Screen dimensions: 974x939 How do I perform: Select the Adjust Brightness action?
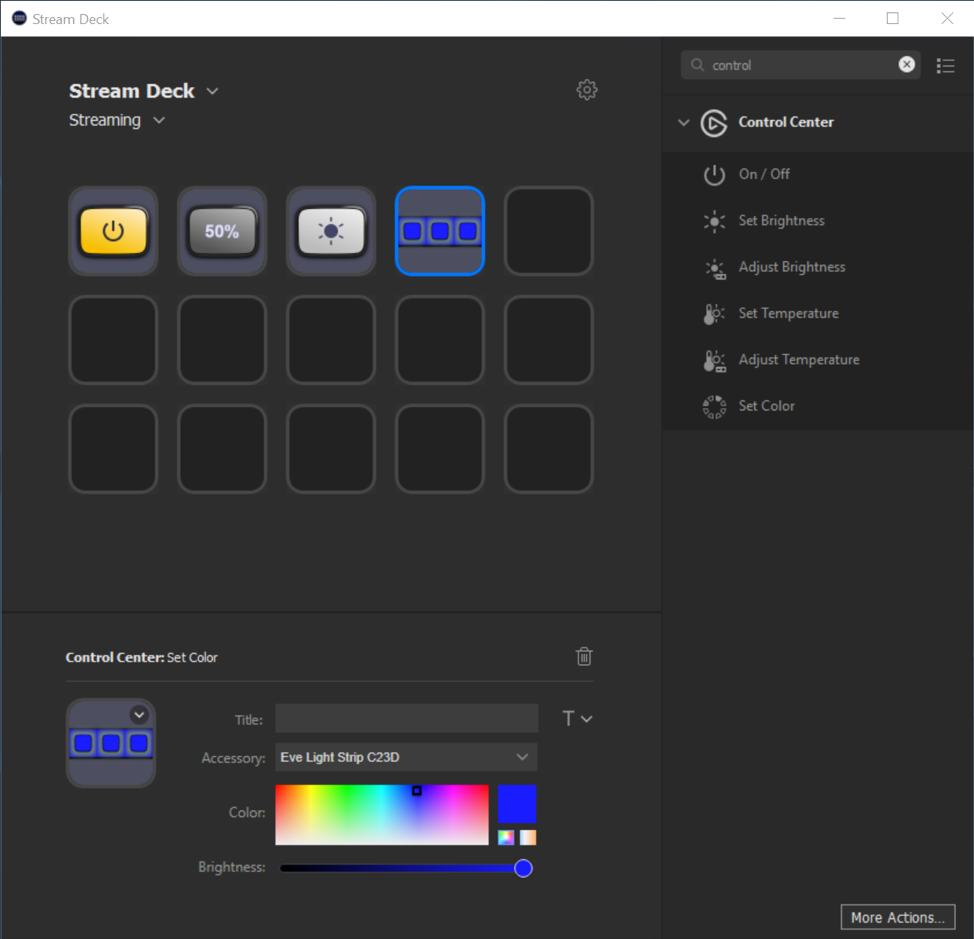click(792, 267)
